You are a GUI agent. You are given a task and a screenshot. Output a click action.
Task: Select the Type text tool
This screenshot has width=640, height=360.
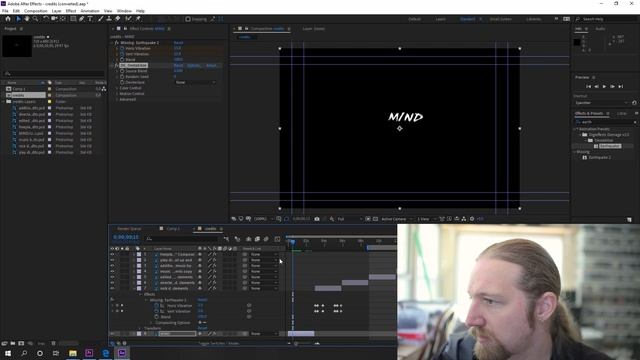click(x=90, y=19)
